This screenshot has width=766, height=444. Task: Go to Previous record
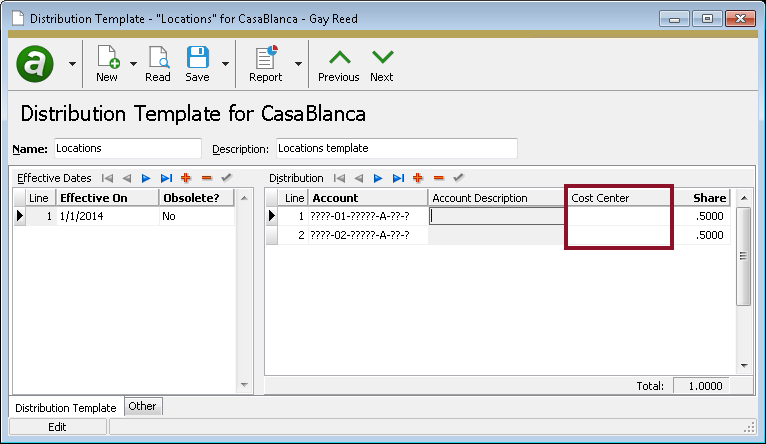coord(338,64)
